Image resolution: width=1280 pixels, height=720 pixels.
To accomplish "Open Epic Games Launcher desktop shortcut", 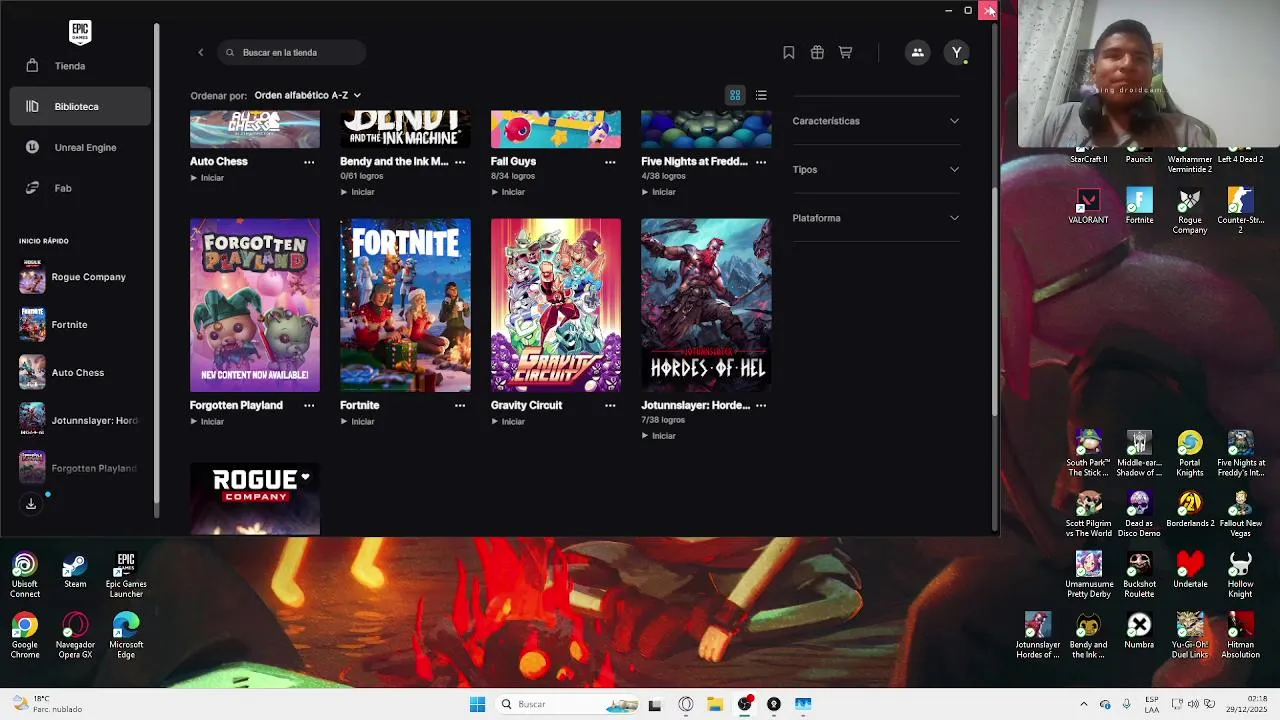I will (x=126, y=576).
